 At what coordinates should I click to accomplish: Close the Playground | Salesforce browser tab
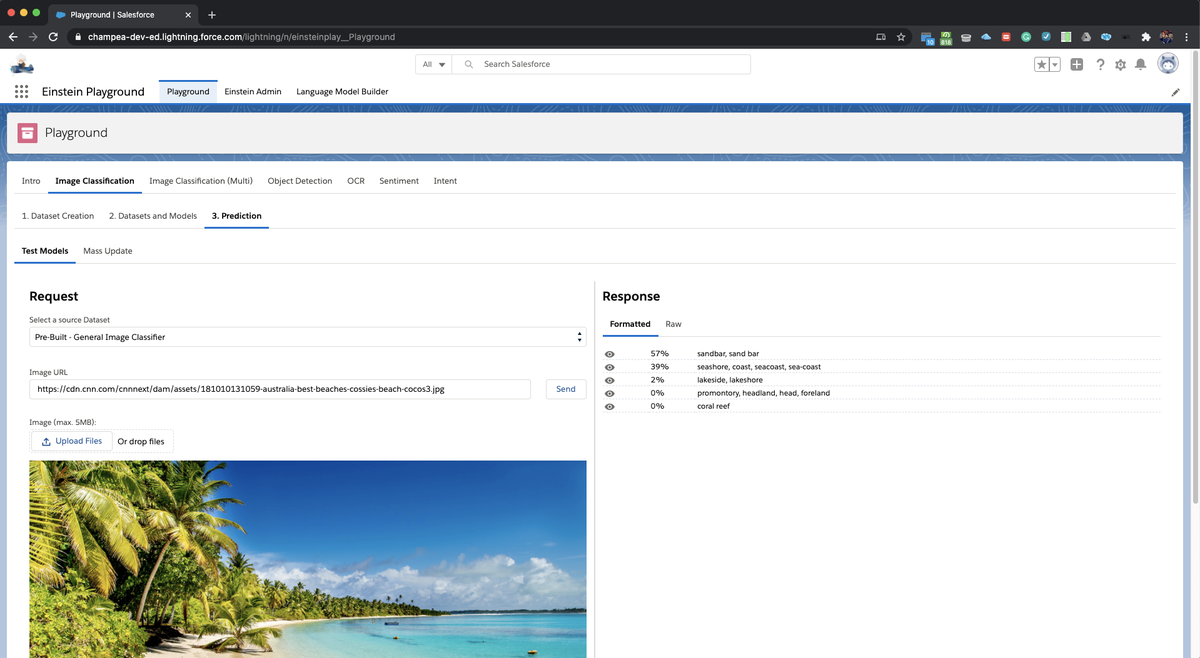pos(188,15)
